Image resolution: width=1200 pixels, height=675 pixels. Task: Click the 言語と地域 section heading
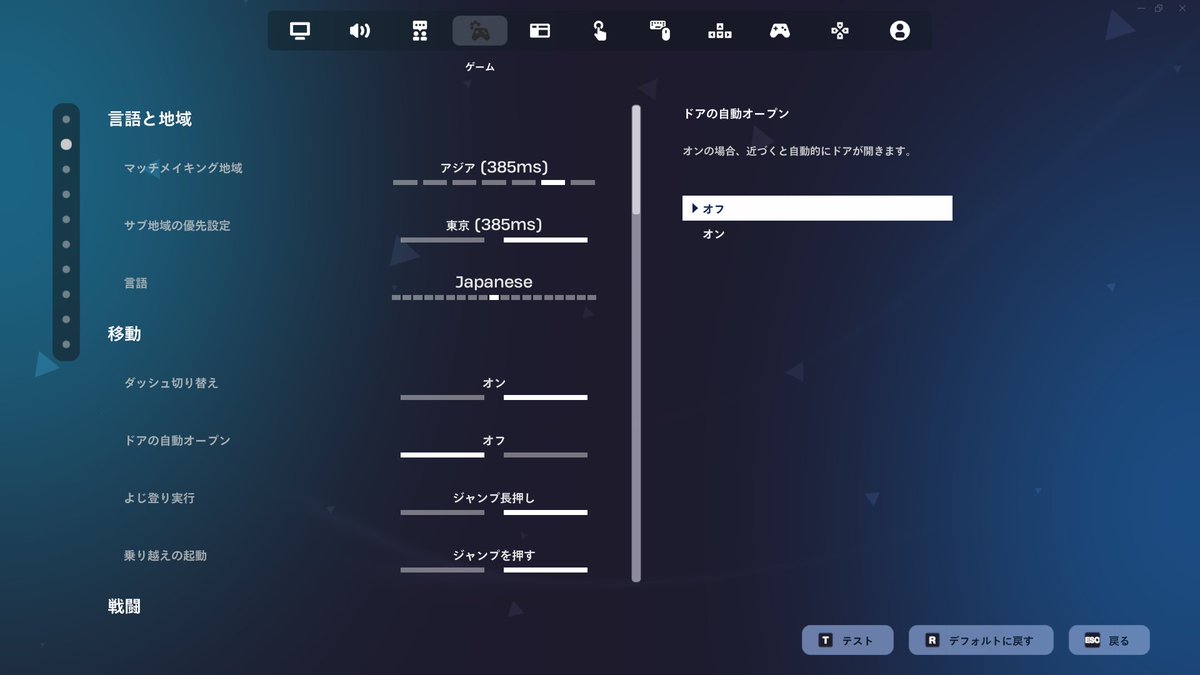(x=150, y=119)
